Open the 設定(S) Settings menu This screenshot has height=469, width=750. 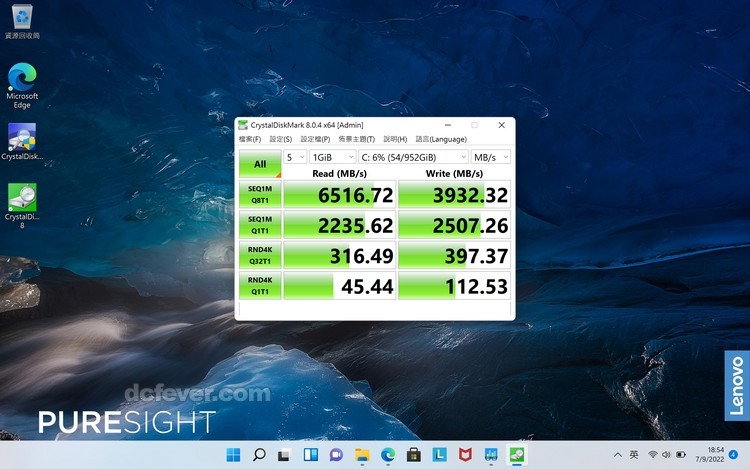click(281, 139)
